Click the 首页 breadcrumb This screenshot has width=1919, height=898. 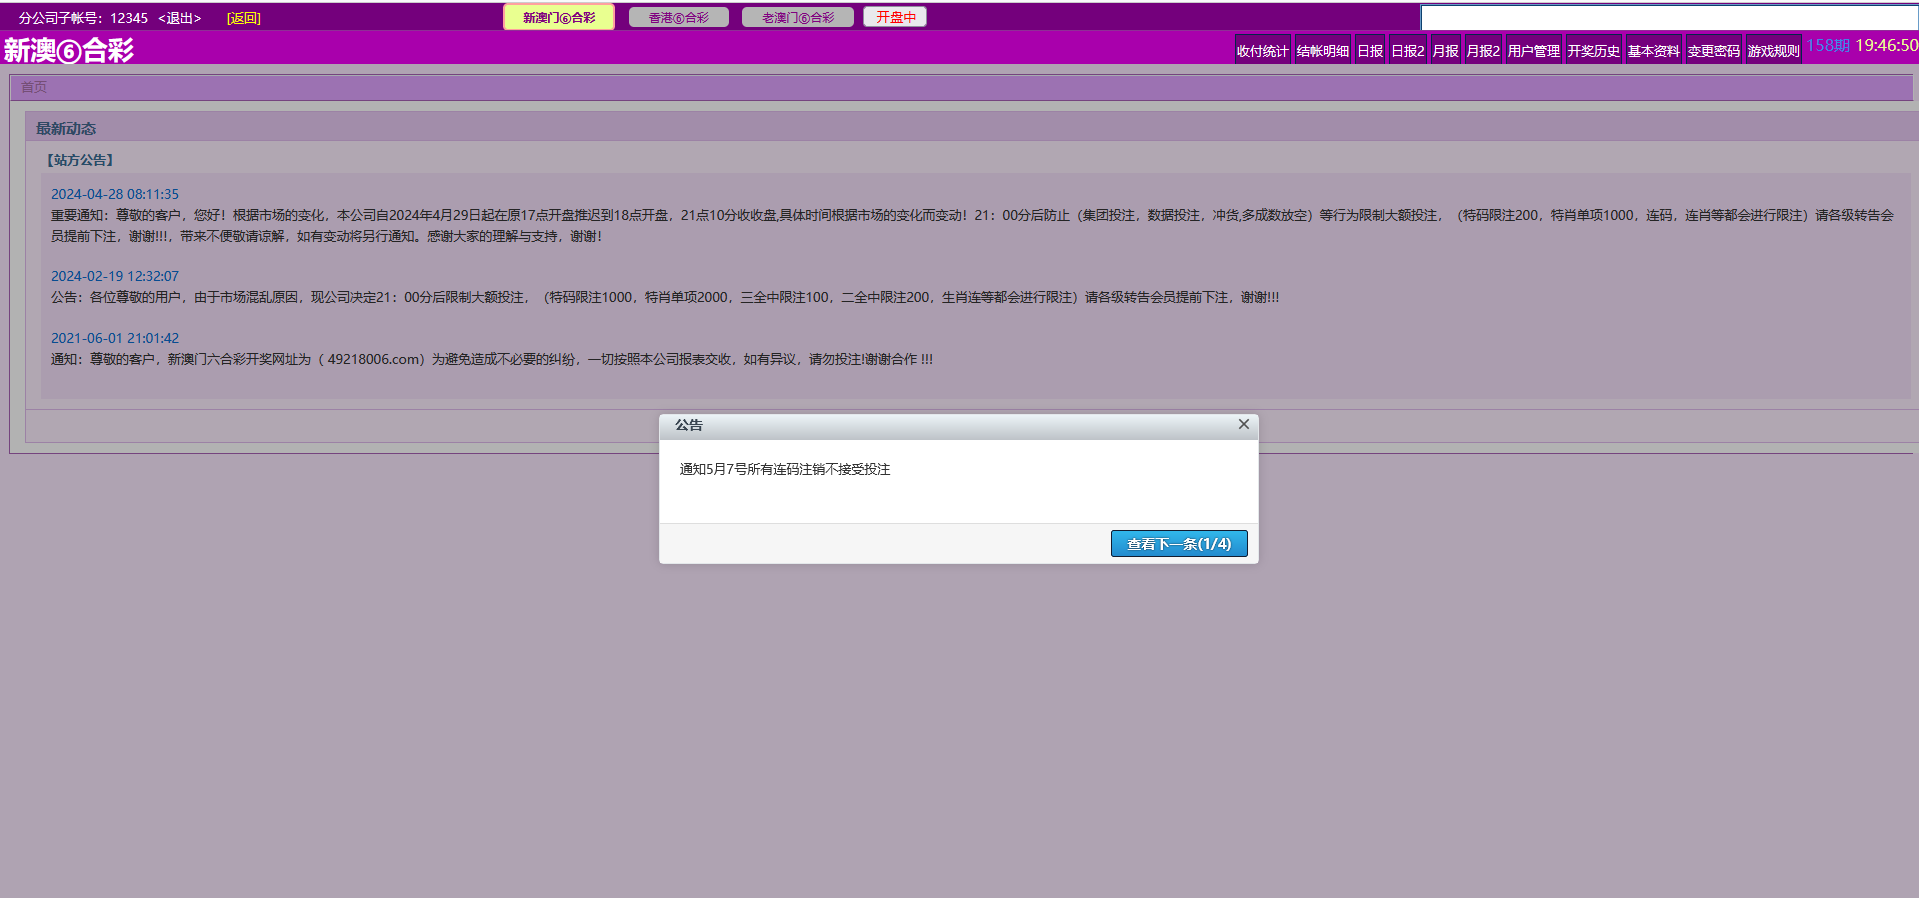coord(34,87)
